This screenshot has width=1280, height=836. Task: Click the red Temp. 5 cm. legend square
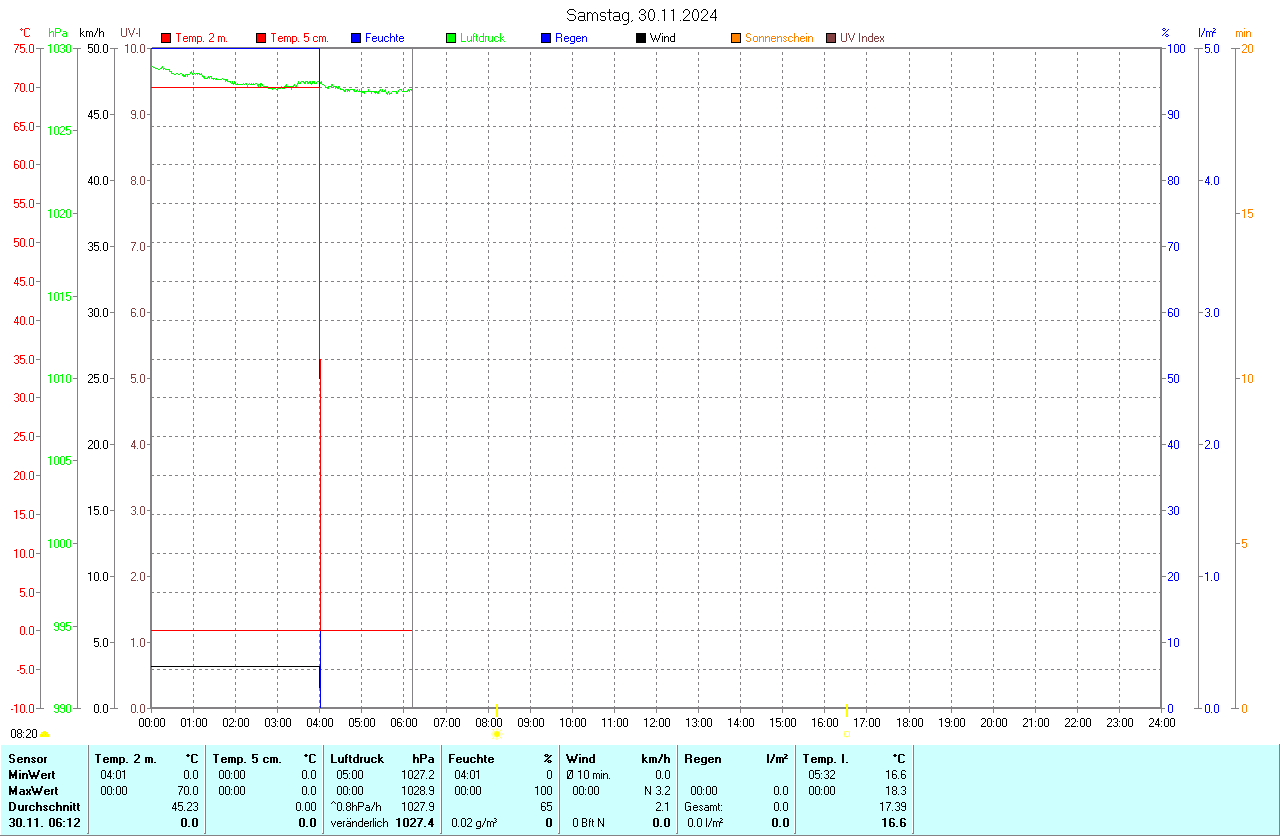coord(261,38)
